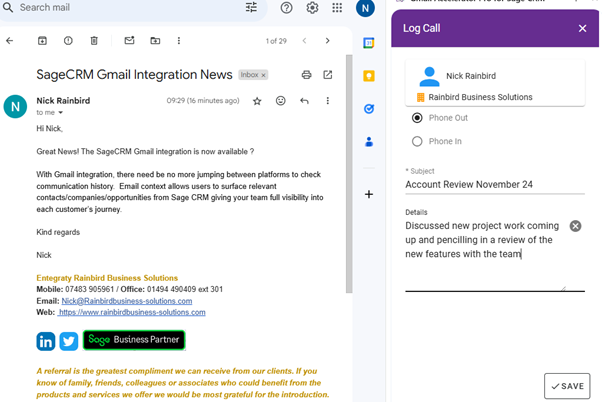
Task: Open LinkedIn icon in signature
Action: 46,341
